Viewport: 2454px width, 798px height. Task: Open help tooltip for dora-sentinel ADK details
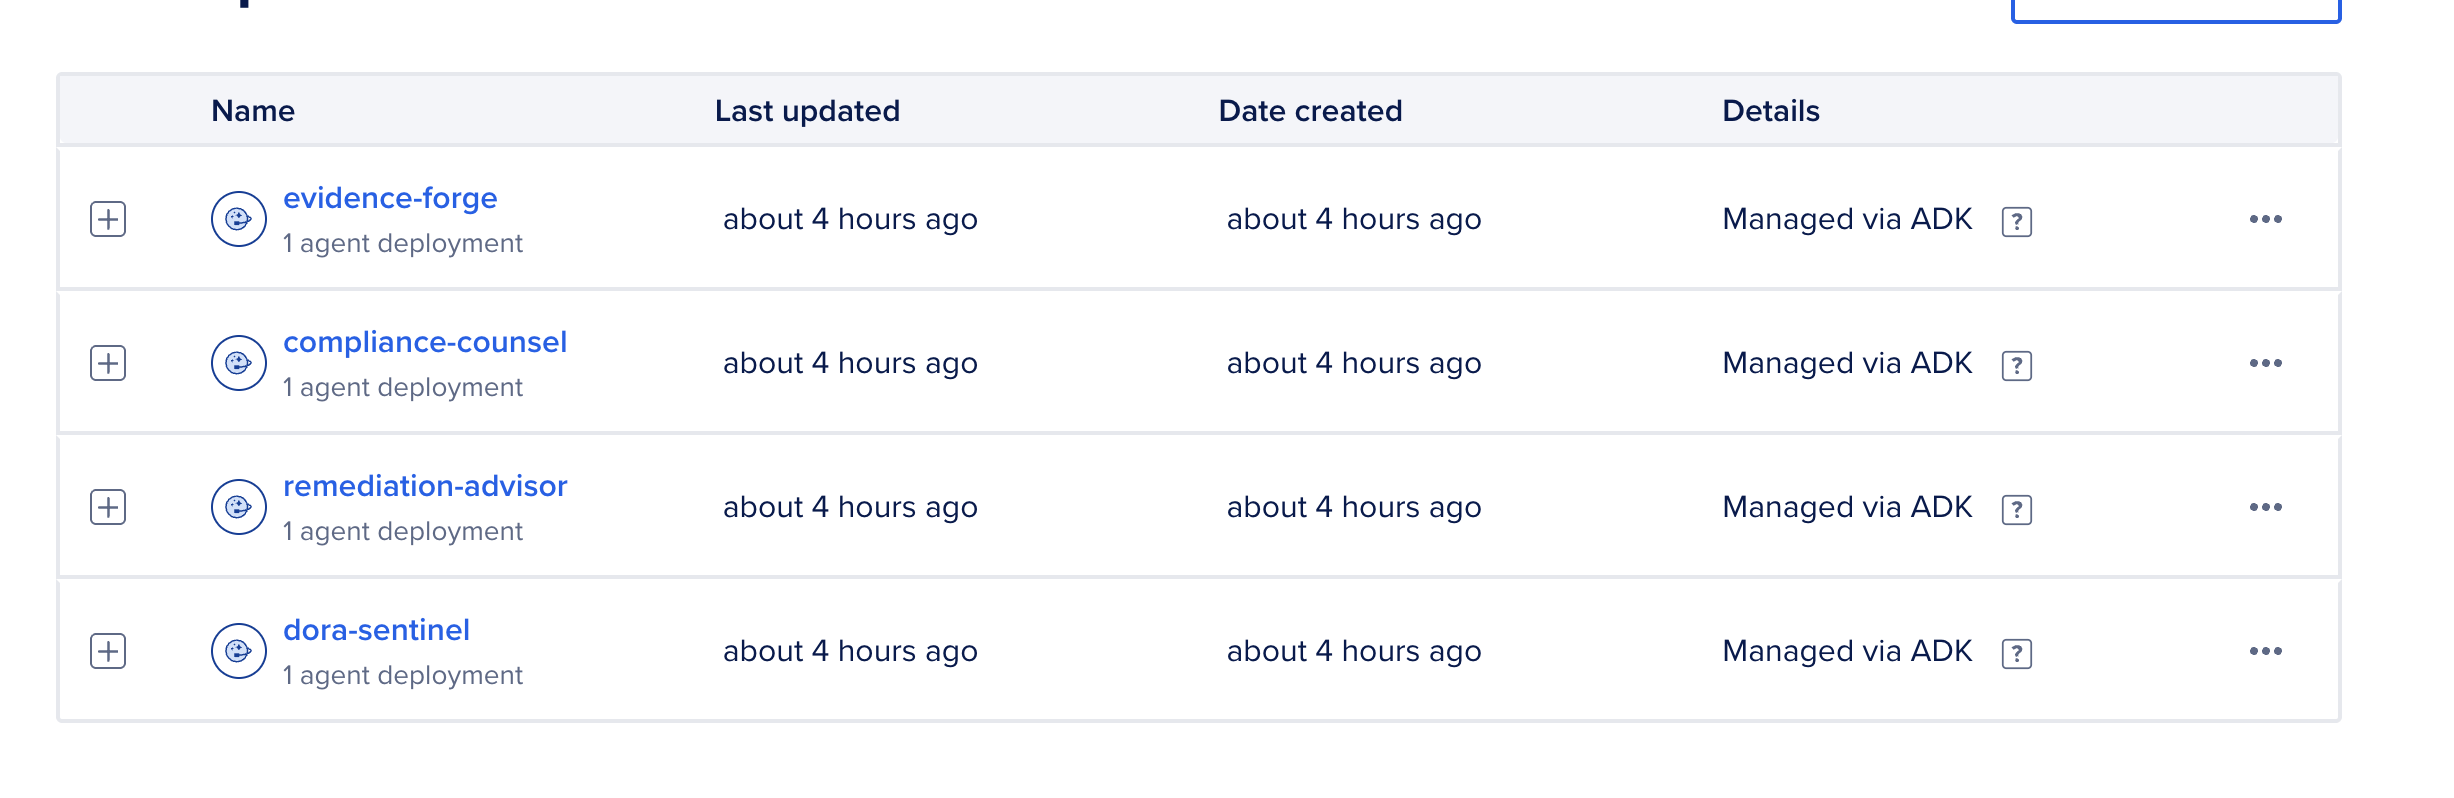(x=2016, y=653)
